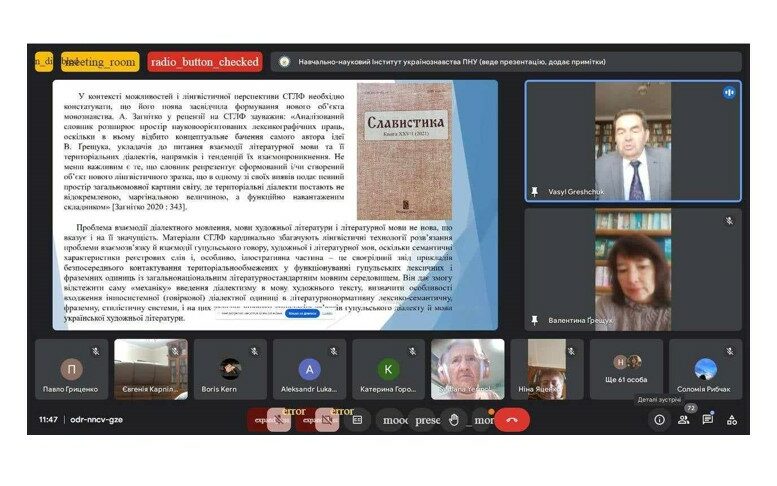Show the participants list with 72 badge

coord(684,420)
